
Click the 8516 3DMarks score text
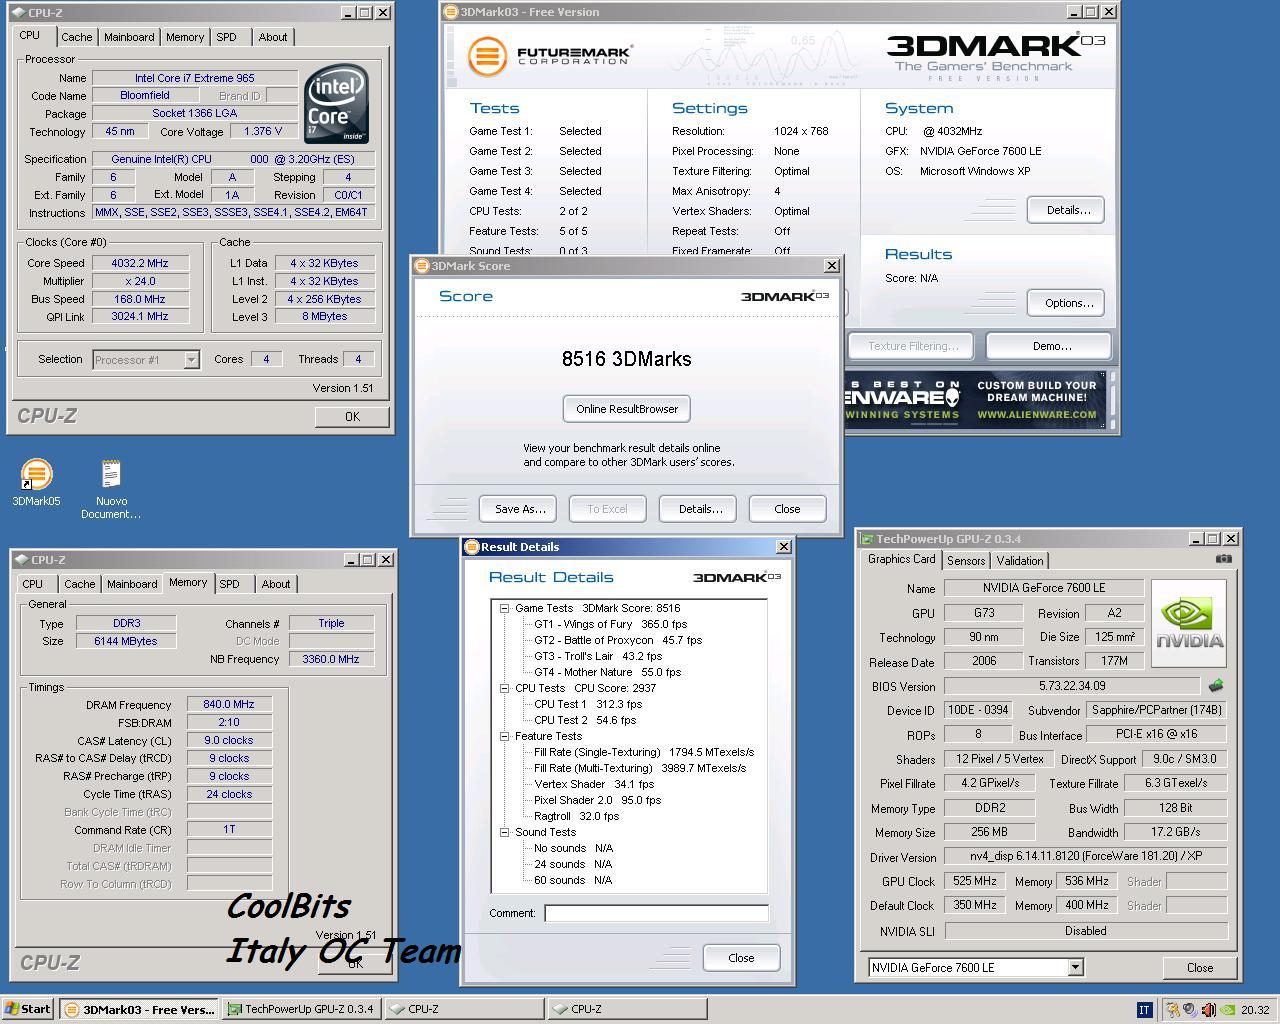pyautogui.click(x=627, y=359)
